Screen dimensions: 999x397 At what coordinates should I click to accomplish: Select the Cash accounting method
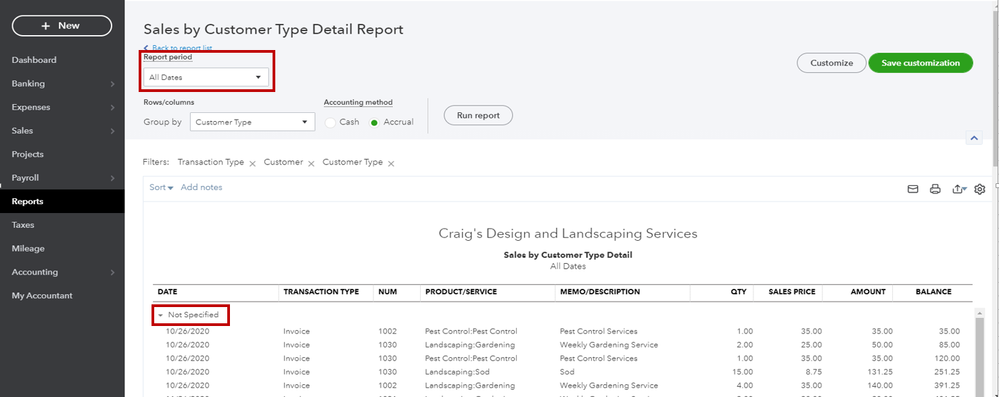click(x=330, y=122)
